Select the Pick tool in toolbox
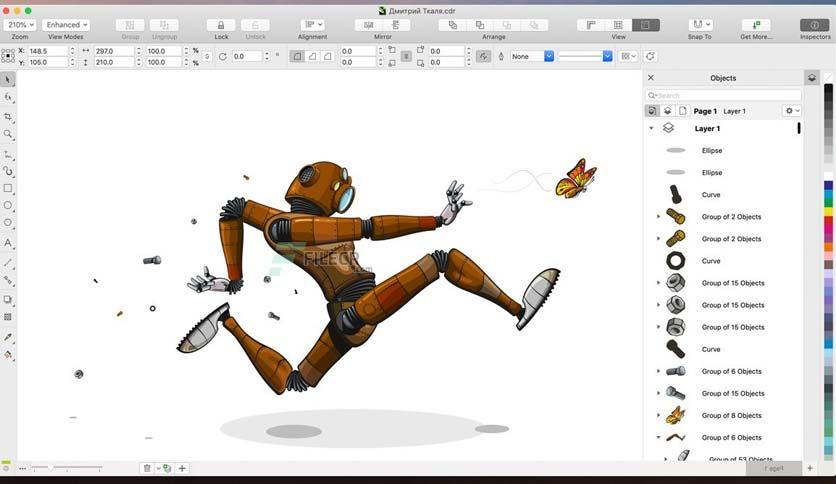 point(8,80)
